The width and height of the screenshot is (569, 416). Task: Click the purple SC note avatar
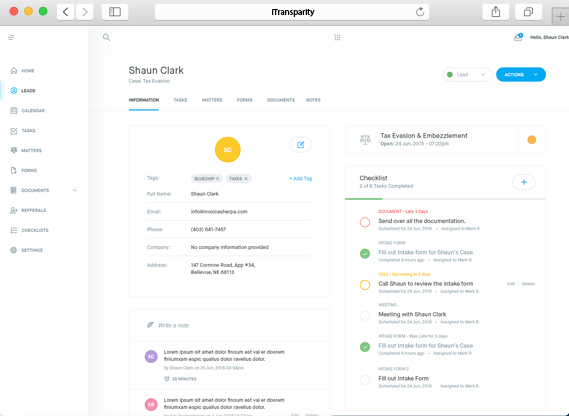tap(151, 356)
